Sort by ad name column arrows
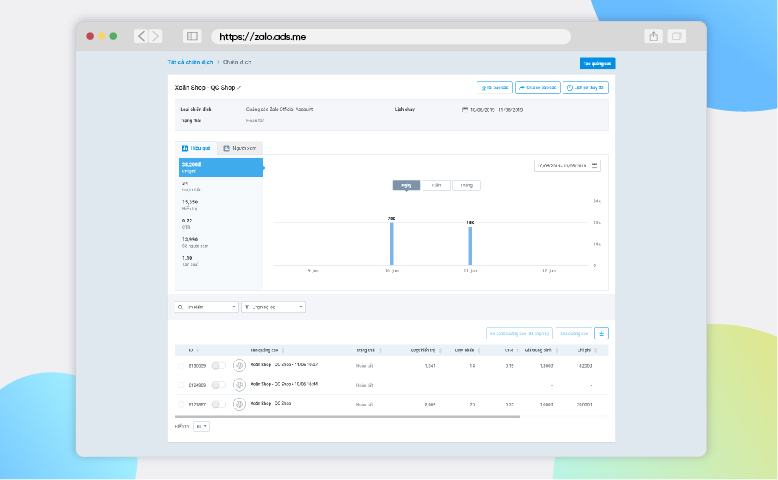Image resolution: width=778 pixels, height=480 pixels. point(283,350)
